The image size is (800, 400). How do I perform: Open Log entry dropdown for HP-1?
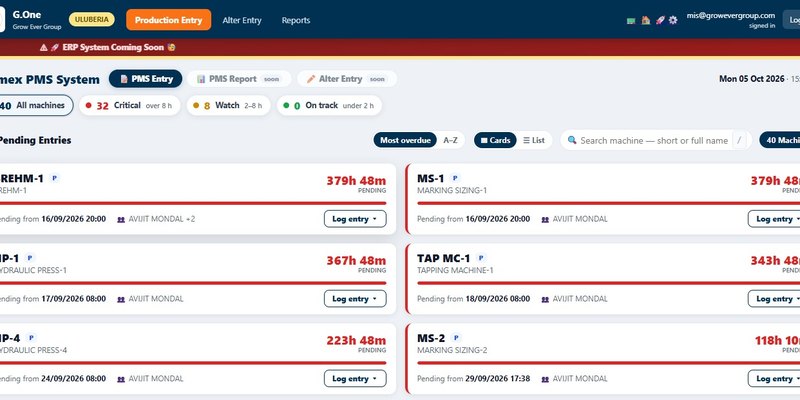(355, 299)
